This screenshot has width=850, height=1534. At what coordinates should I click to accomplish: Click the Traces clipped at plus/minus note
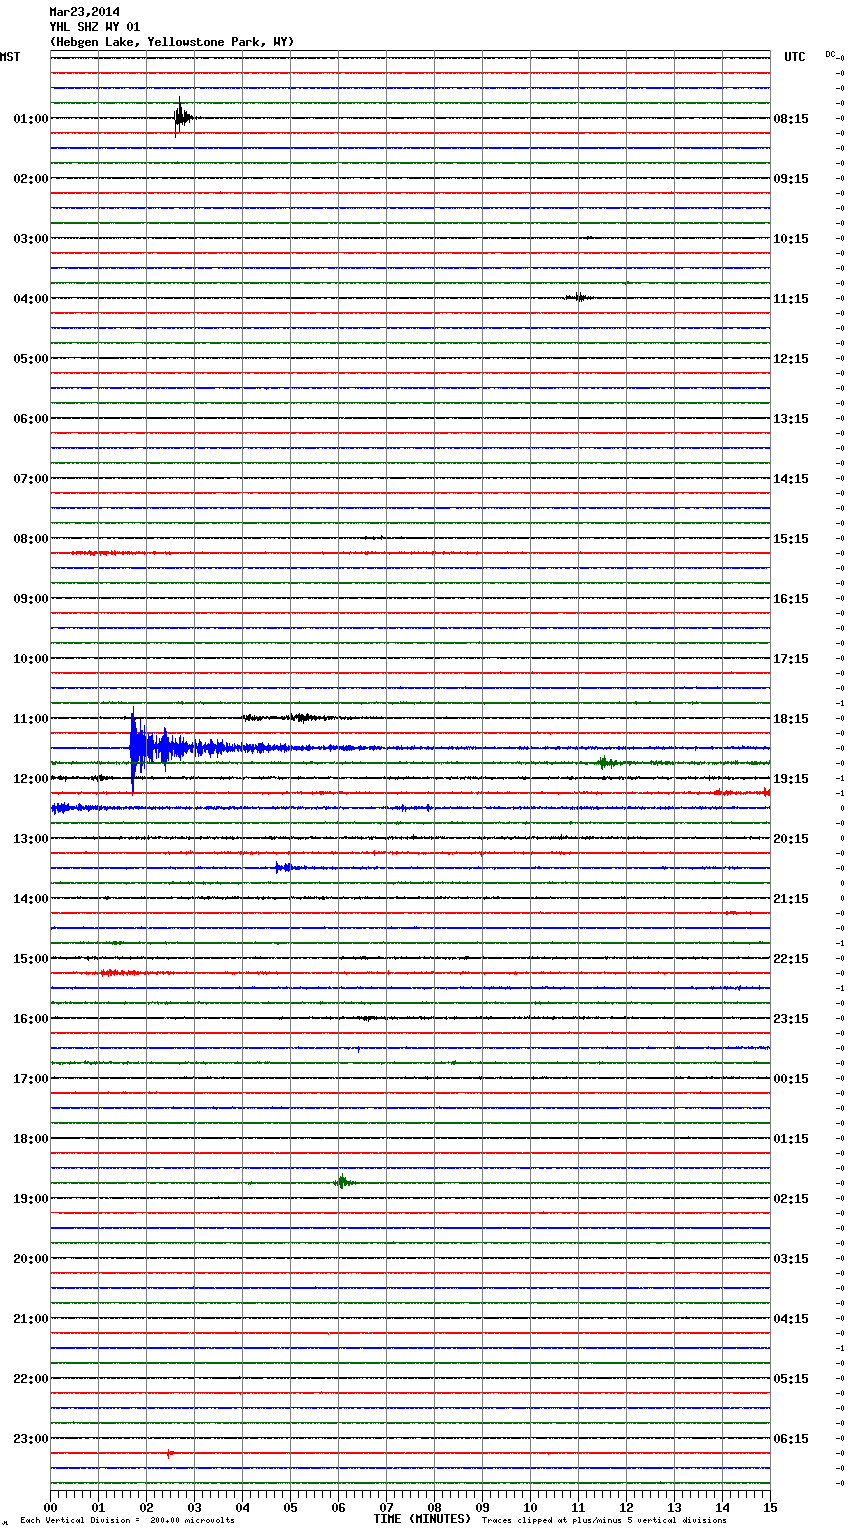pyautogui.click(x=604, y=1521)
